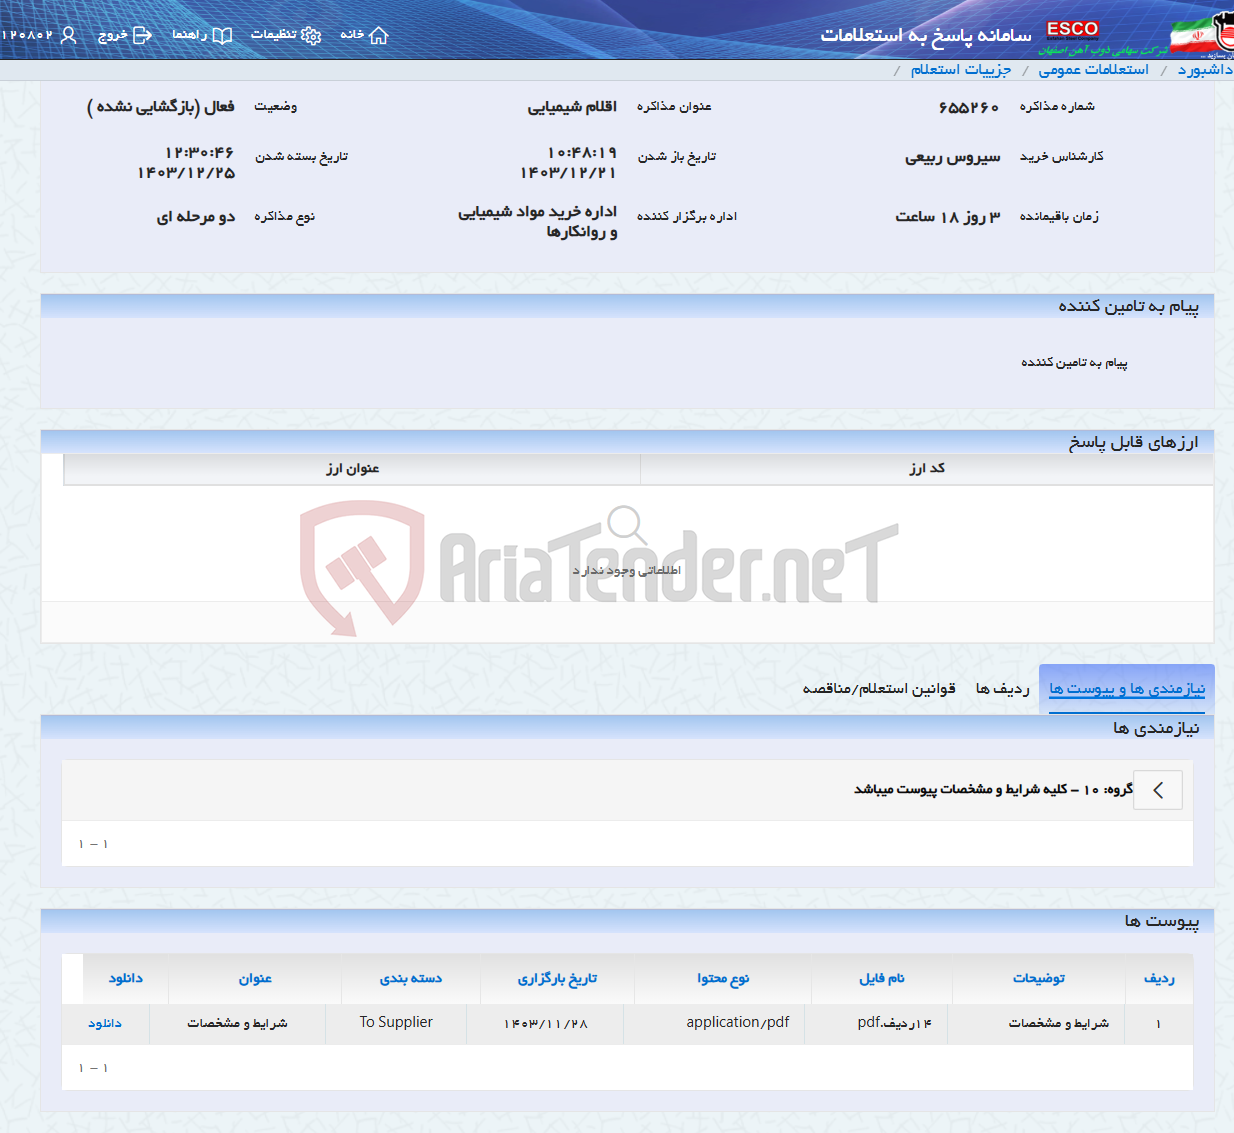Click the site title سامانه پاسخ به استعلامات
This screenshot has height=1133, width=1234.
[926, 35]
